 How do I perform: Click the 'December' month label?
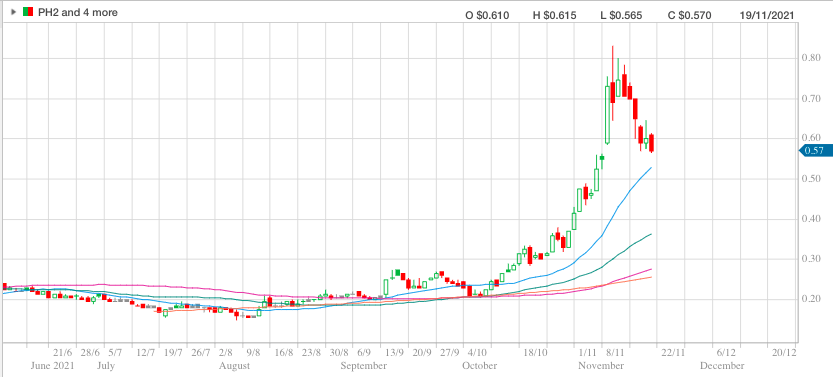[x=722, y=366]
